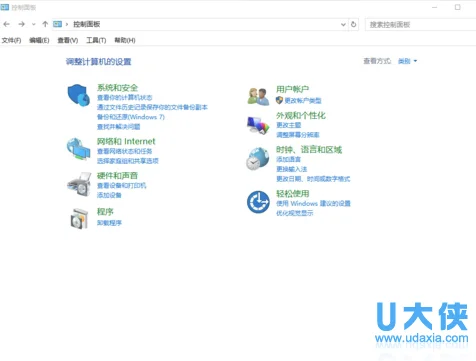Go forward with the right arrow
476x361 pixels.
pos(21,24)
